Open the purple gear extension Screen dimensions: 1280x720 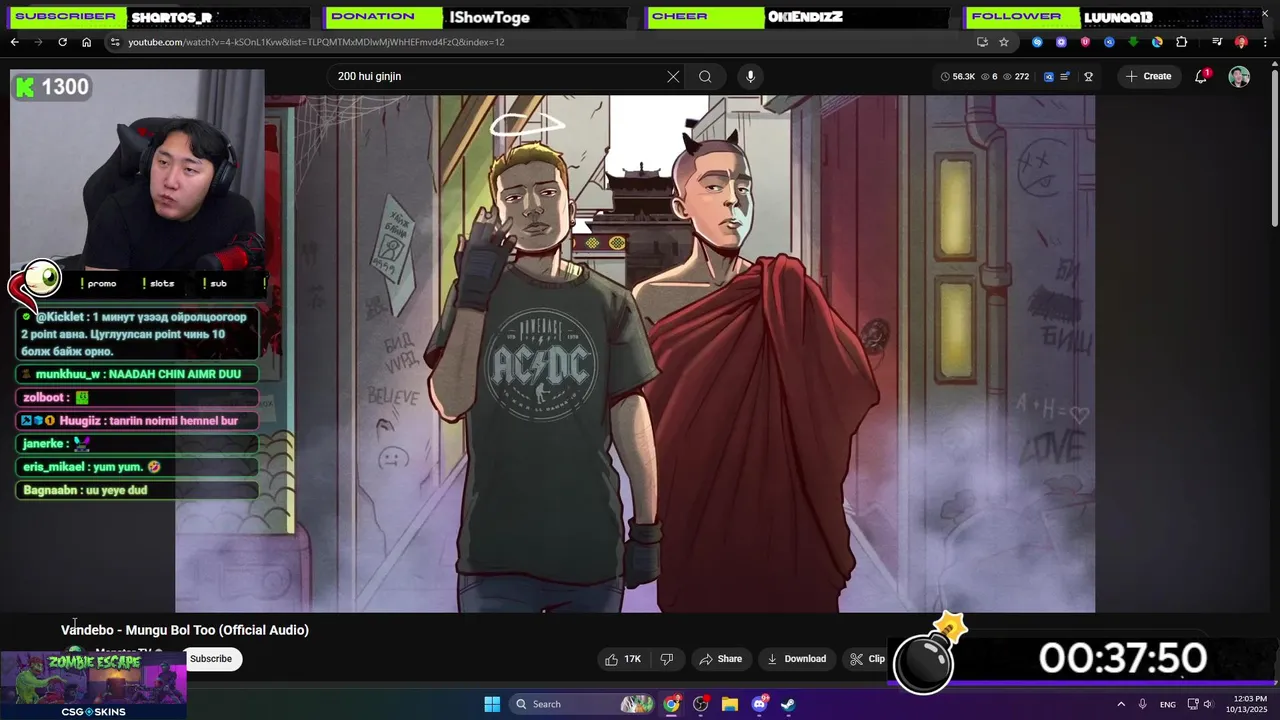(x=1061, y=42)
